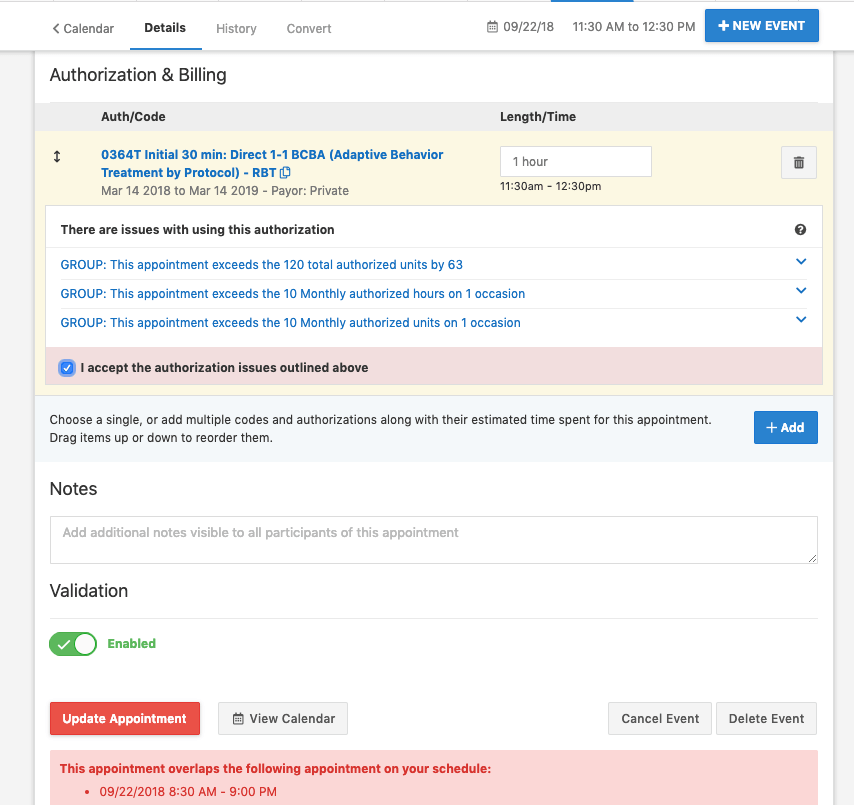Click the Add button to add another code

pos(786,427)
